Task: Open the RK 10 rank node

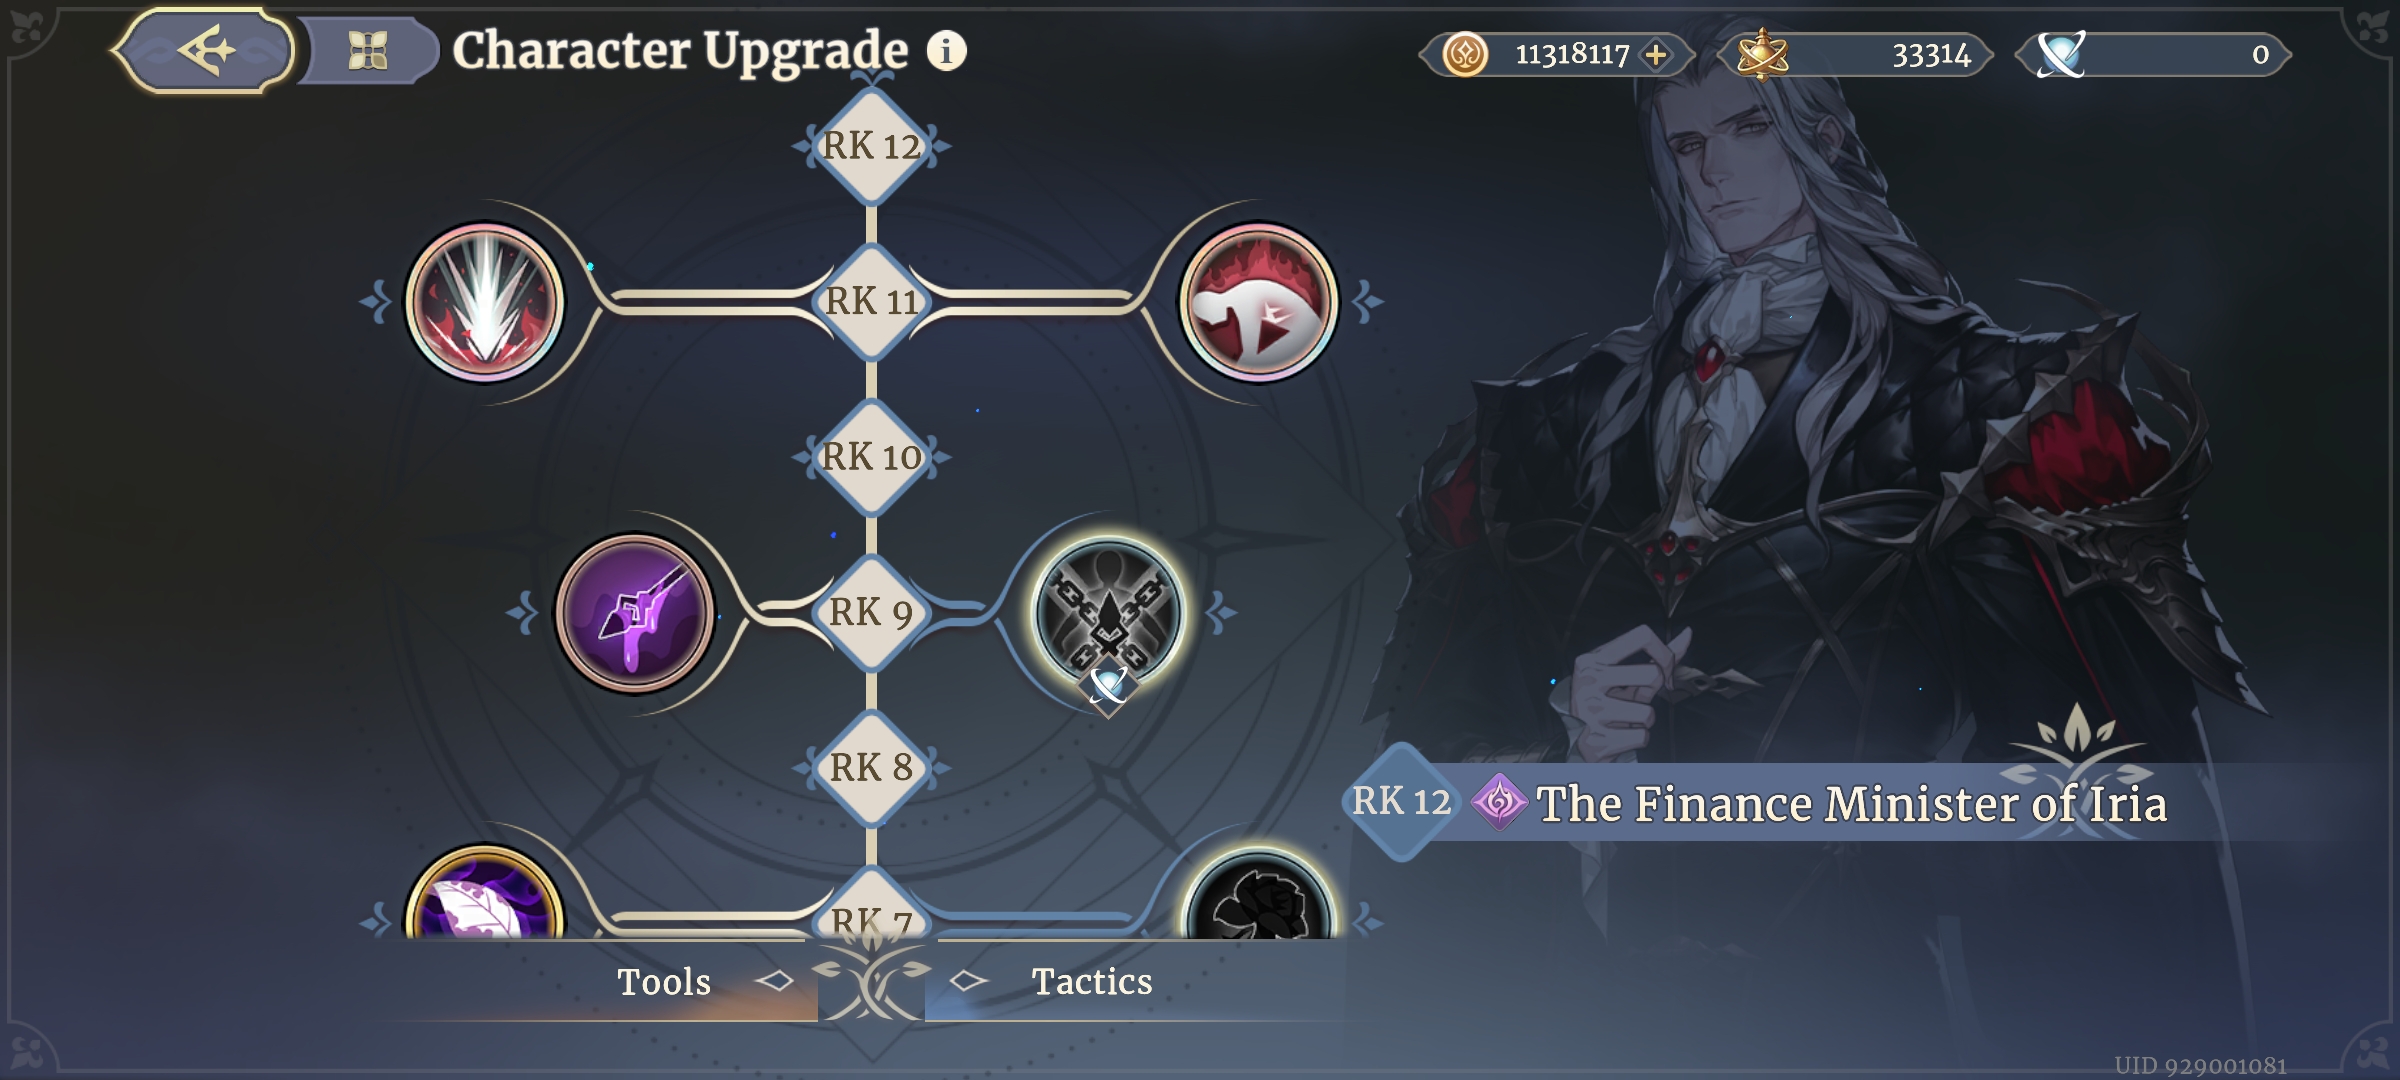Action: [871, 457]
